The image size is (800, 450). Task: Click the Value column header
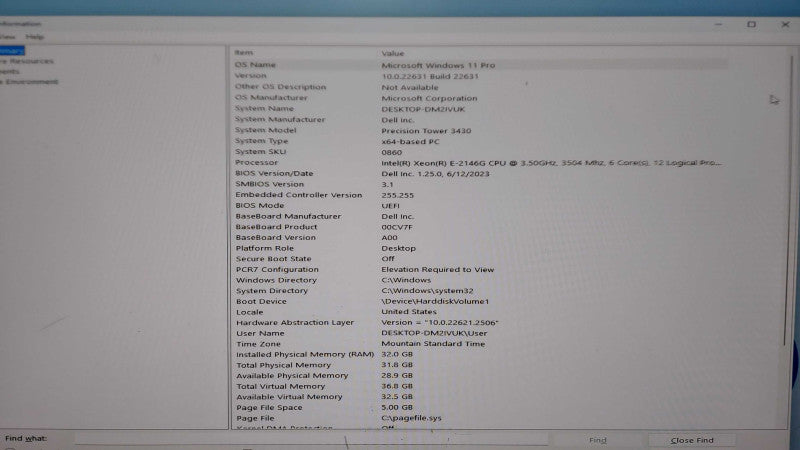pos(392,53)
